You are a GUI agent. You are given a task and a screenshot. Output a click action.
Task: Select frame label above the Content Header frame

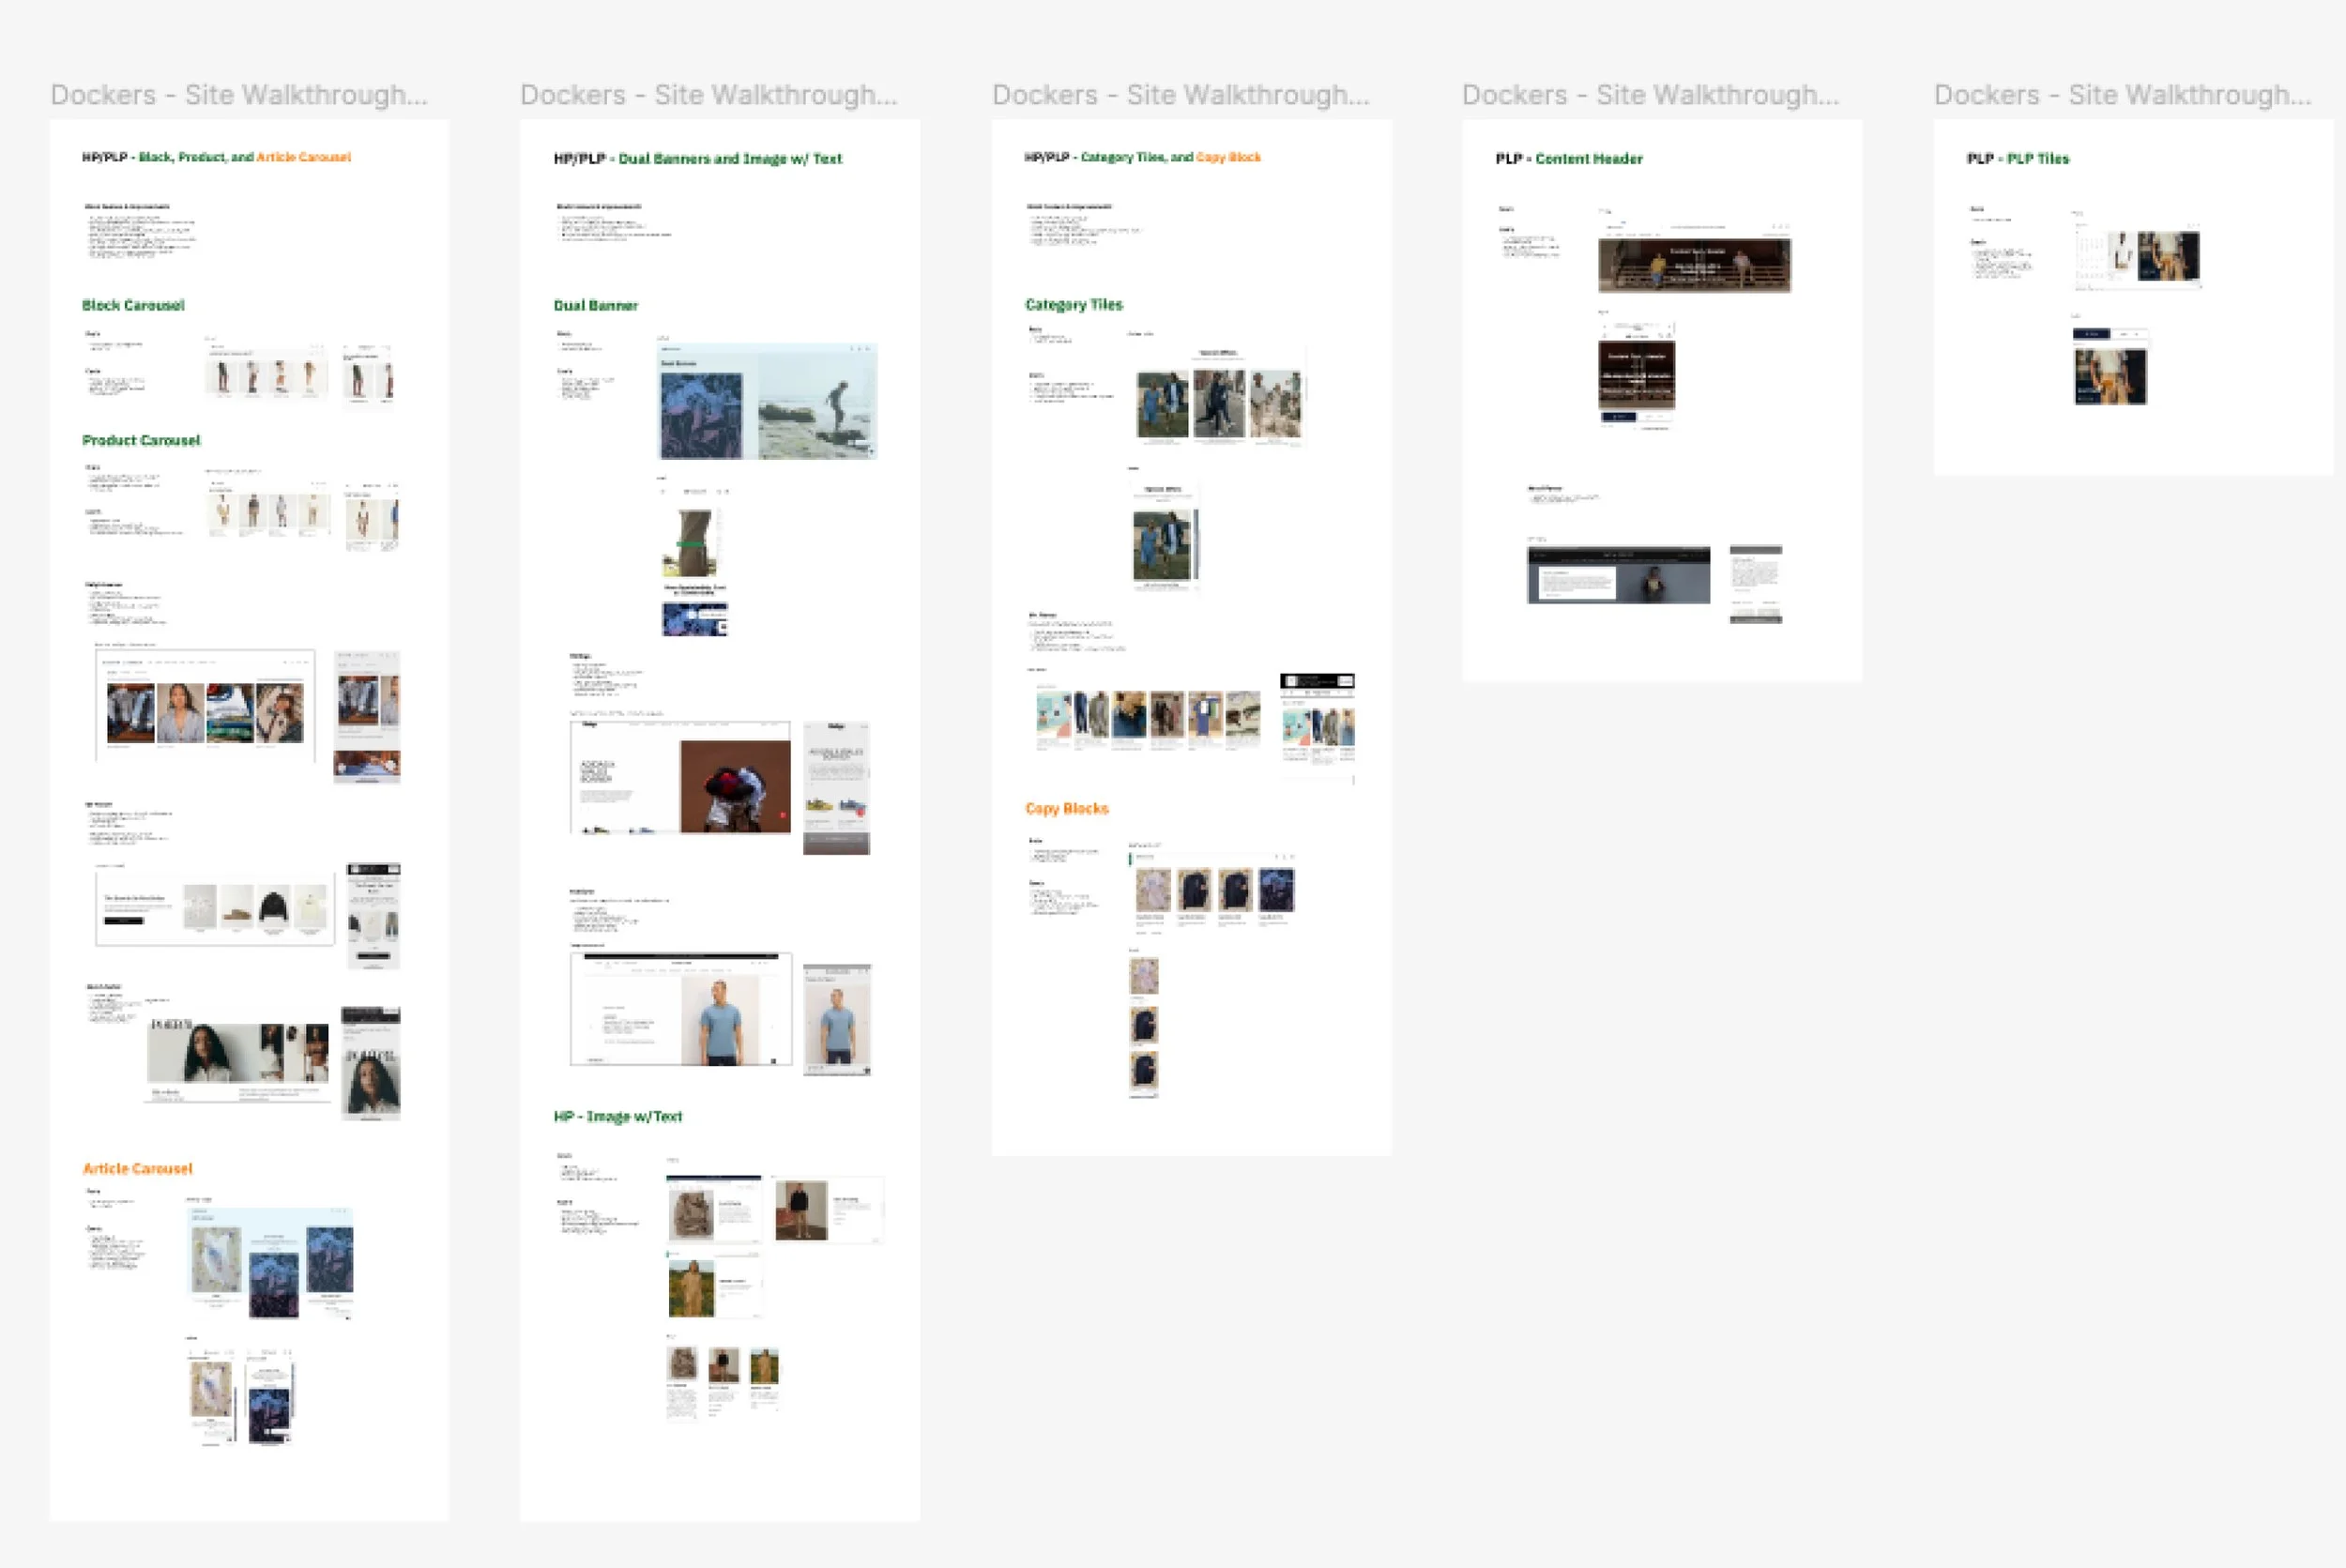click(x=1650, y=95)
